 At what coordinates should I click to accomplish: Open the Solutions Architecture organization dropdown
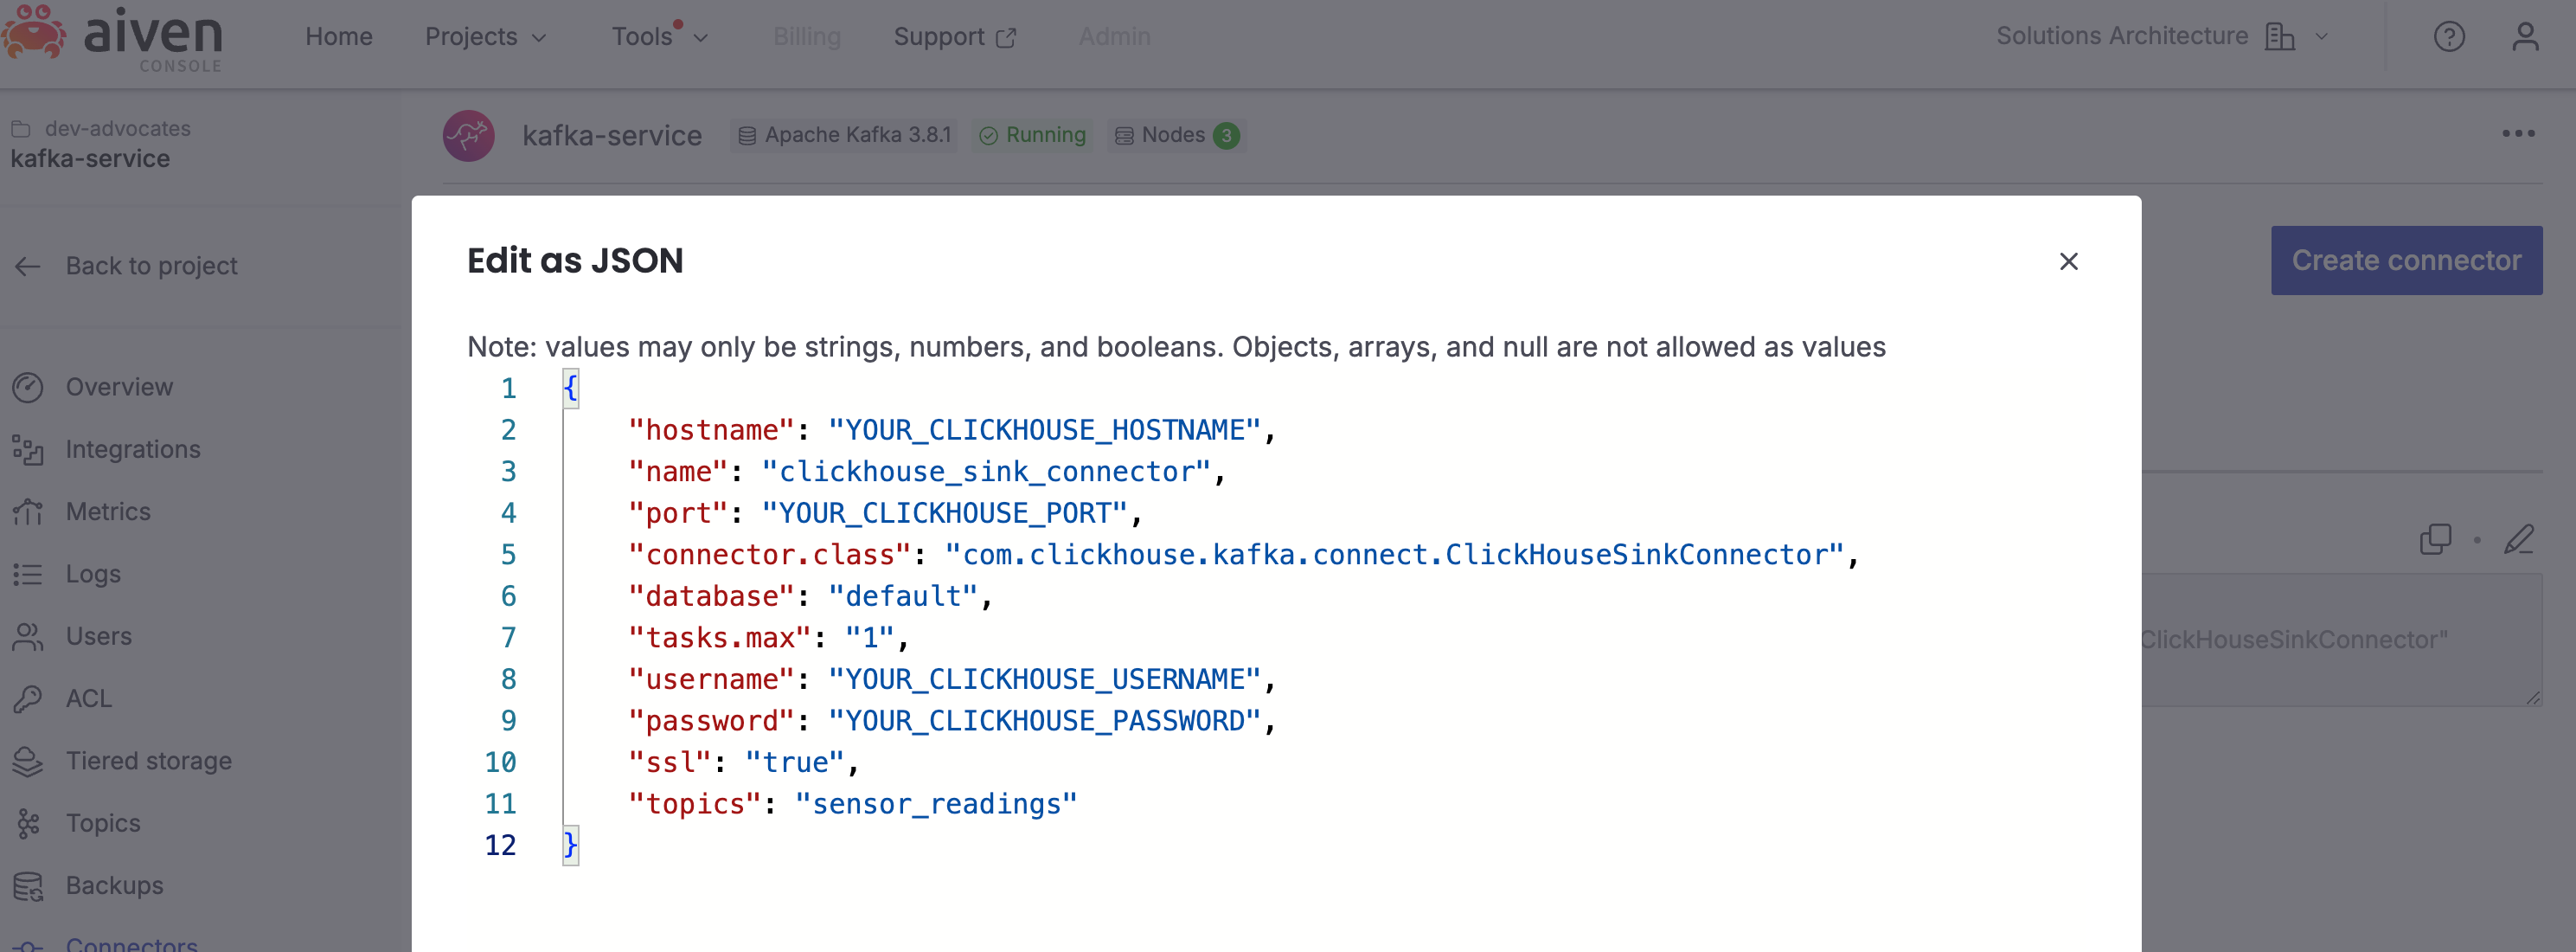click(2162, 36)
